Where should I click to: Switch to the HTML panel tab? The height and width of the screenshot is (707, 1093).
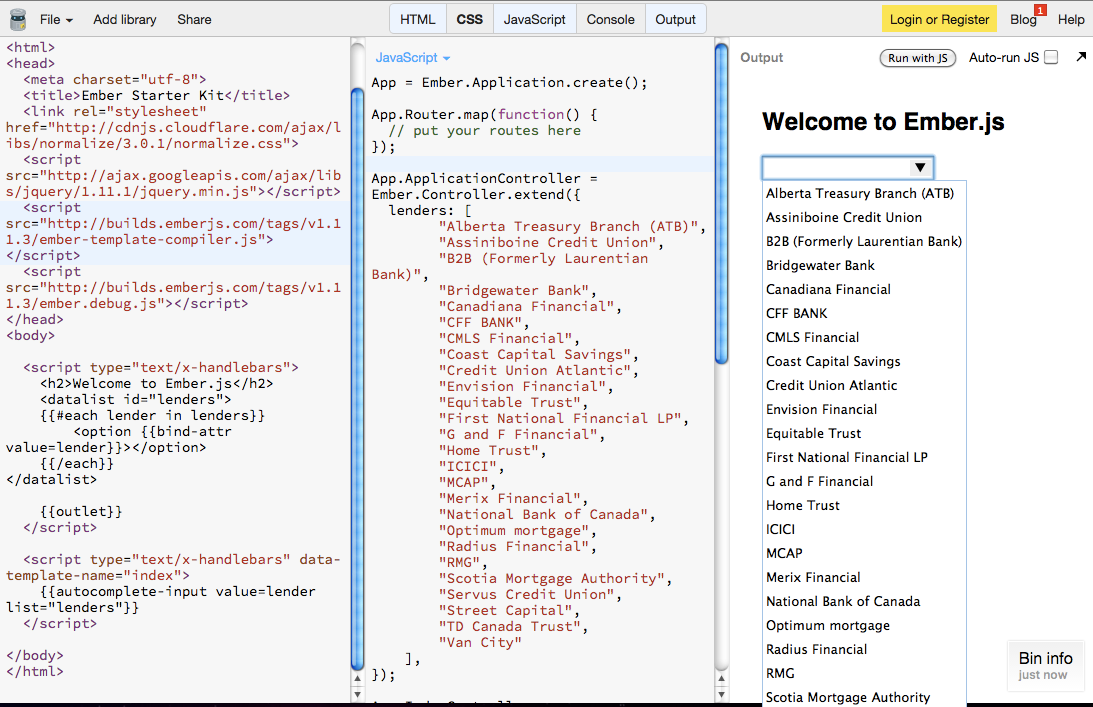[x=418, y=19]
